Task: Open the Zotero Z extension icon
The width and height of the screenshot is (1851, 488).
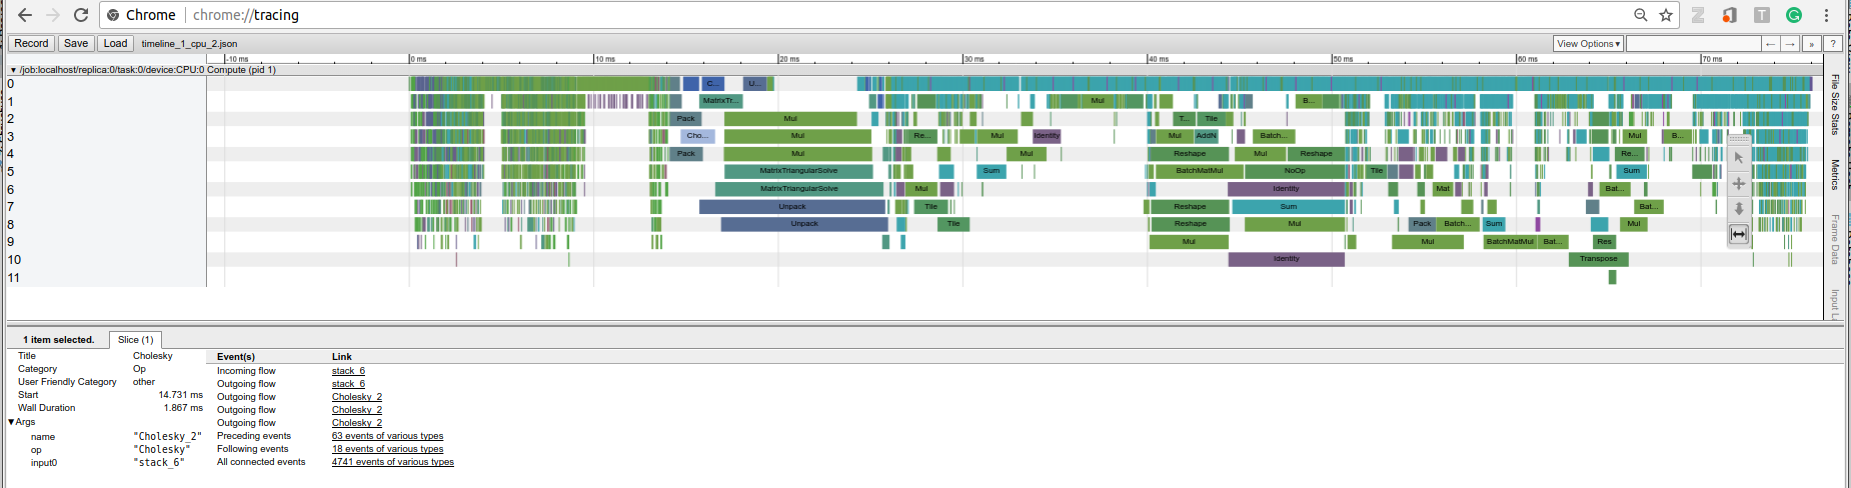Action: (1698, 15)
